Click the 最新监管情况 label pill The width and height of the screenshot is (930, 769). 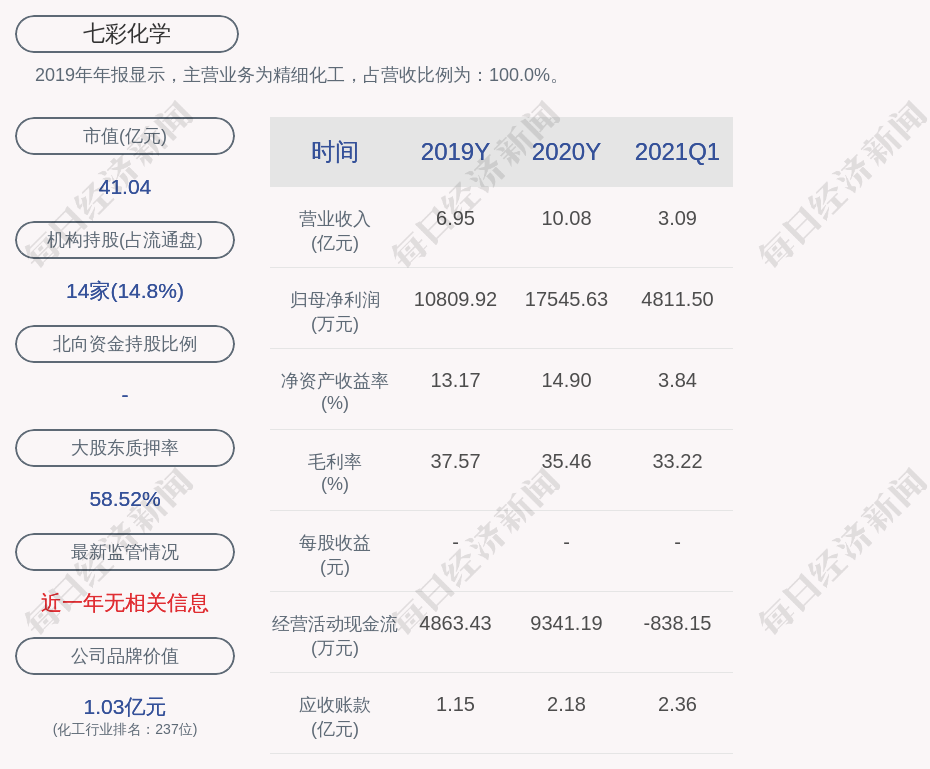125,552
